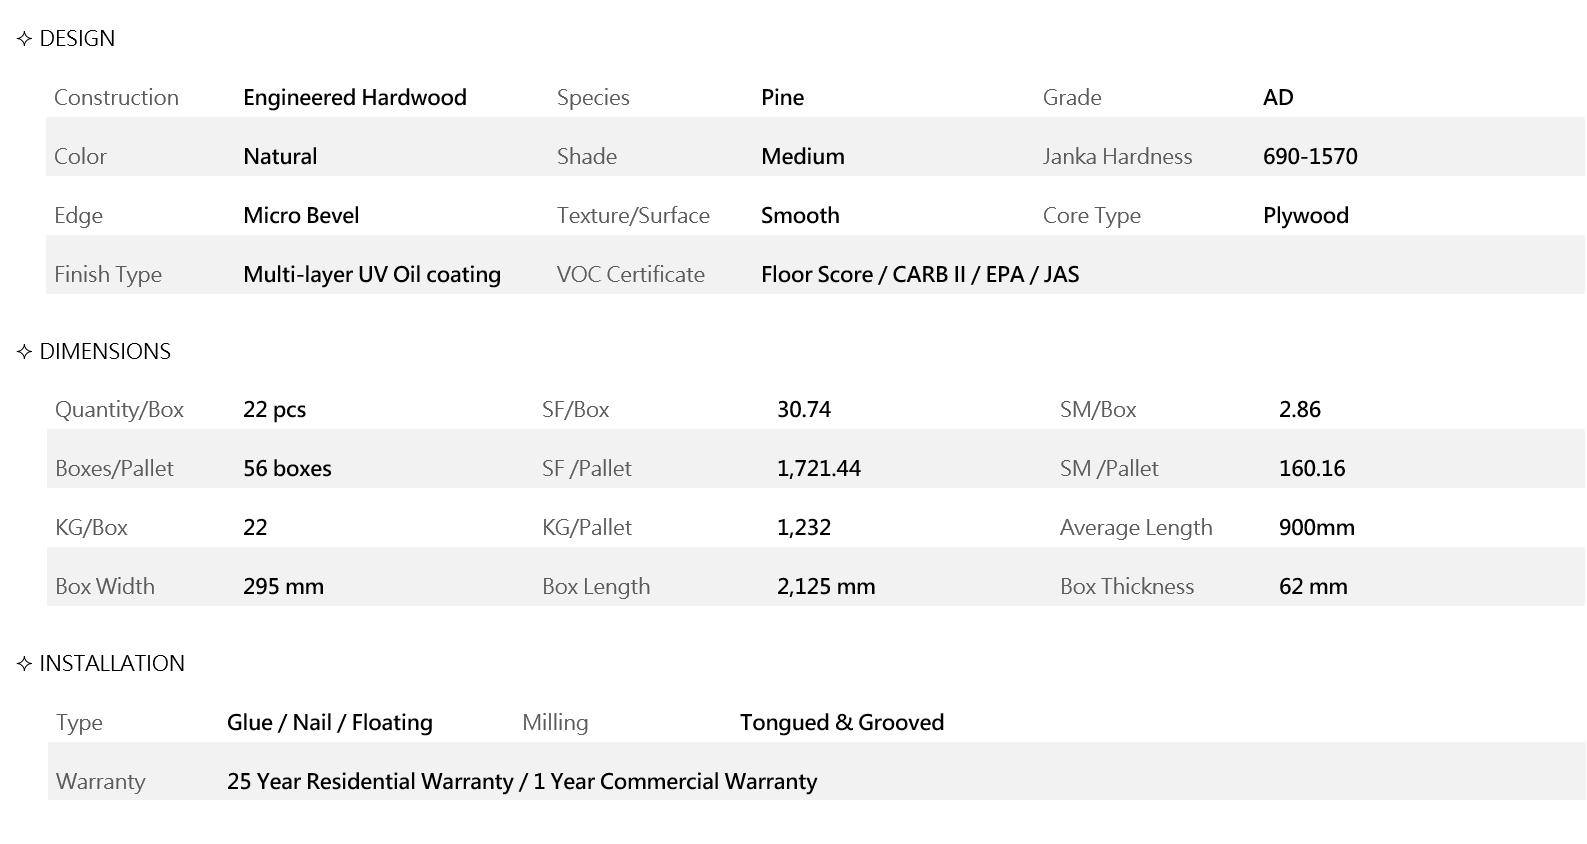This screenshot has width=1587, height=844.
Task: Click the Pine species value
Action: tap(782, 98)
